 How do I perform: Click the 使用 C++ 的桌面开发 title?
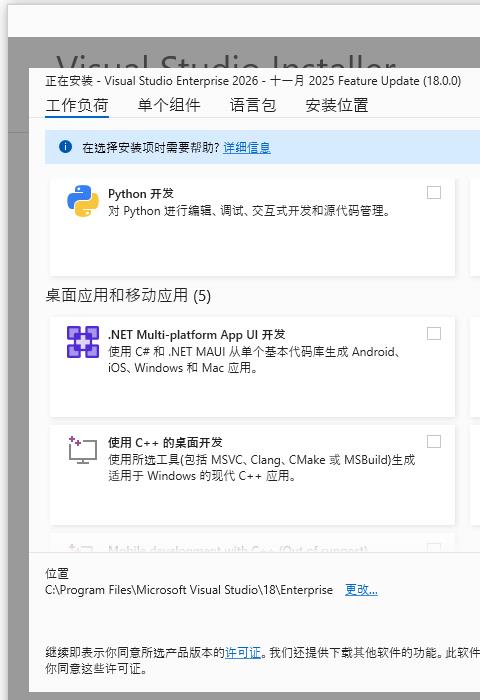pyautogui.click(x=165, y=442)
